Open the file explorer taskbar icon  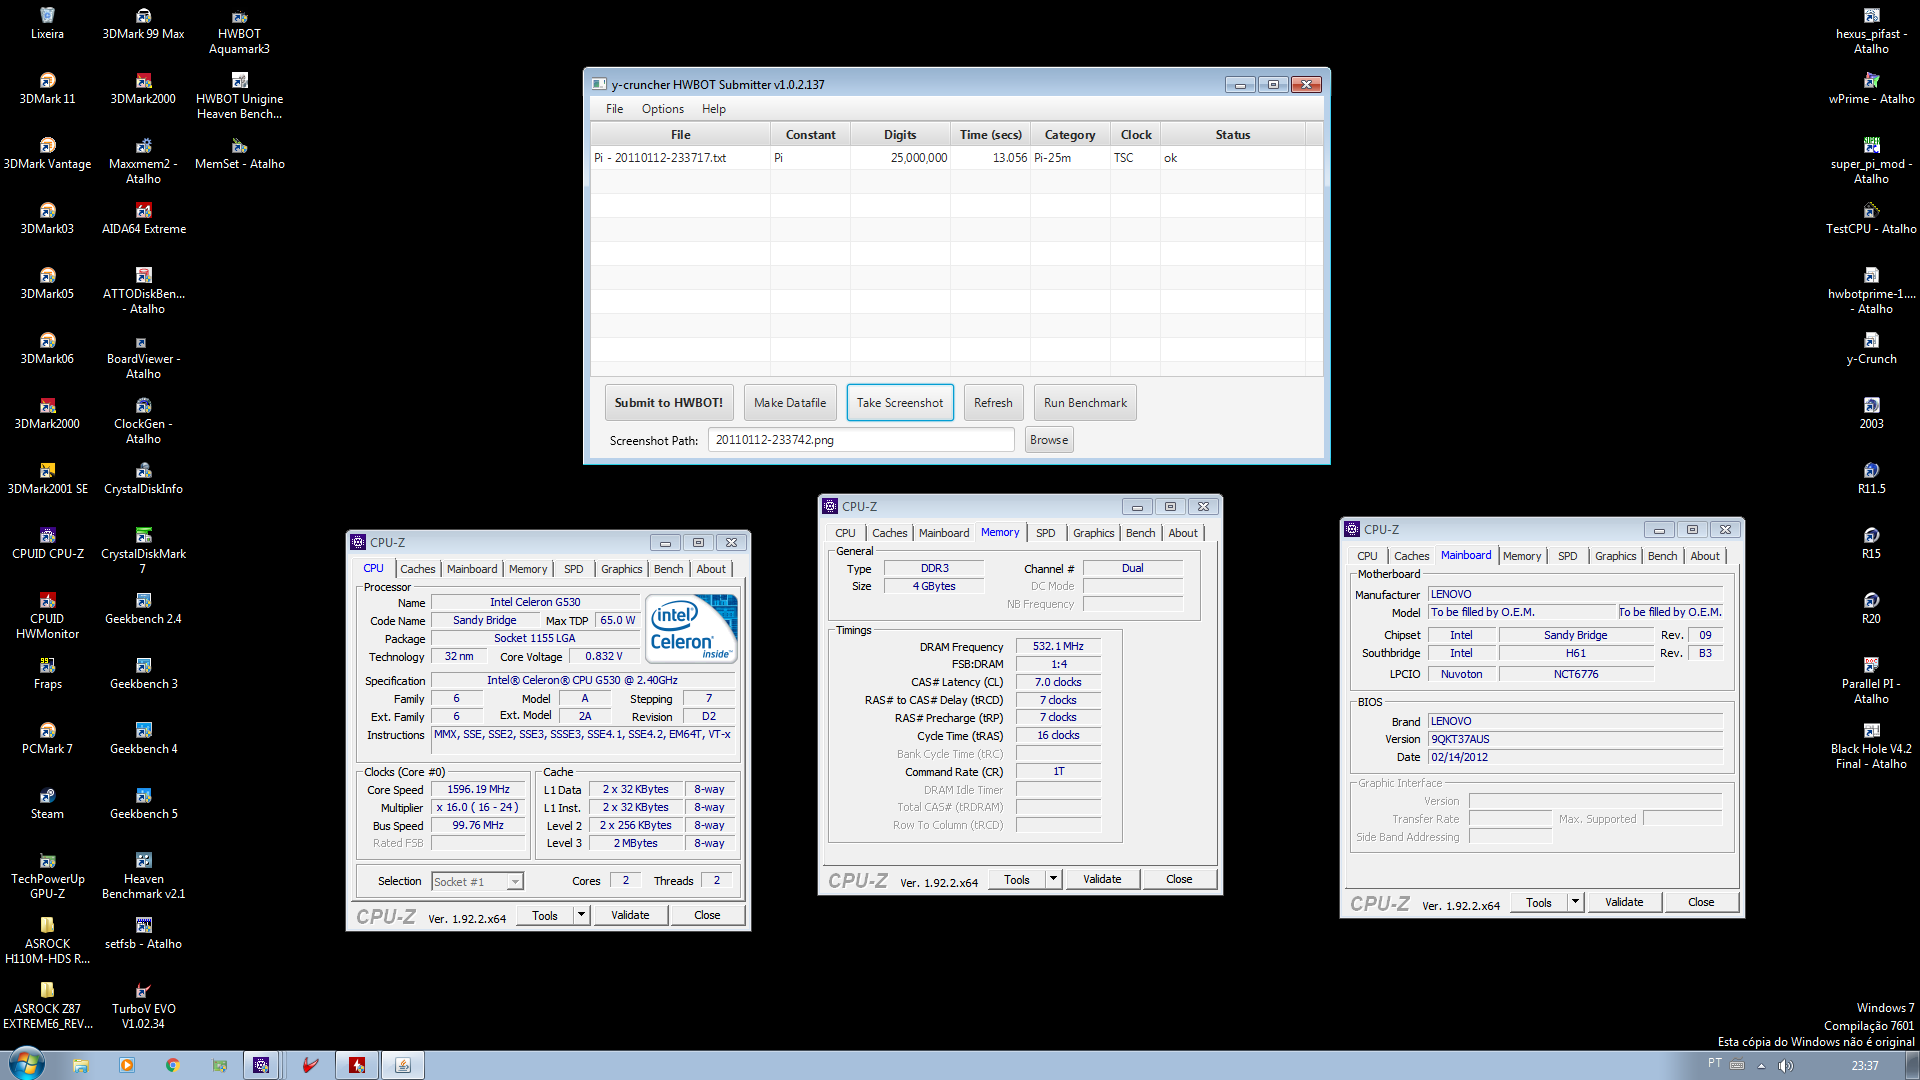coord(80,1065)
